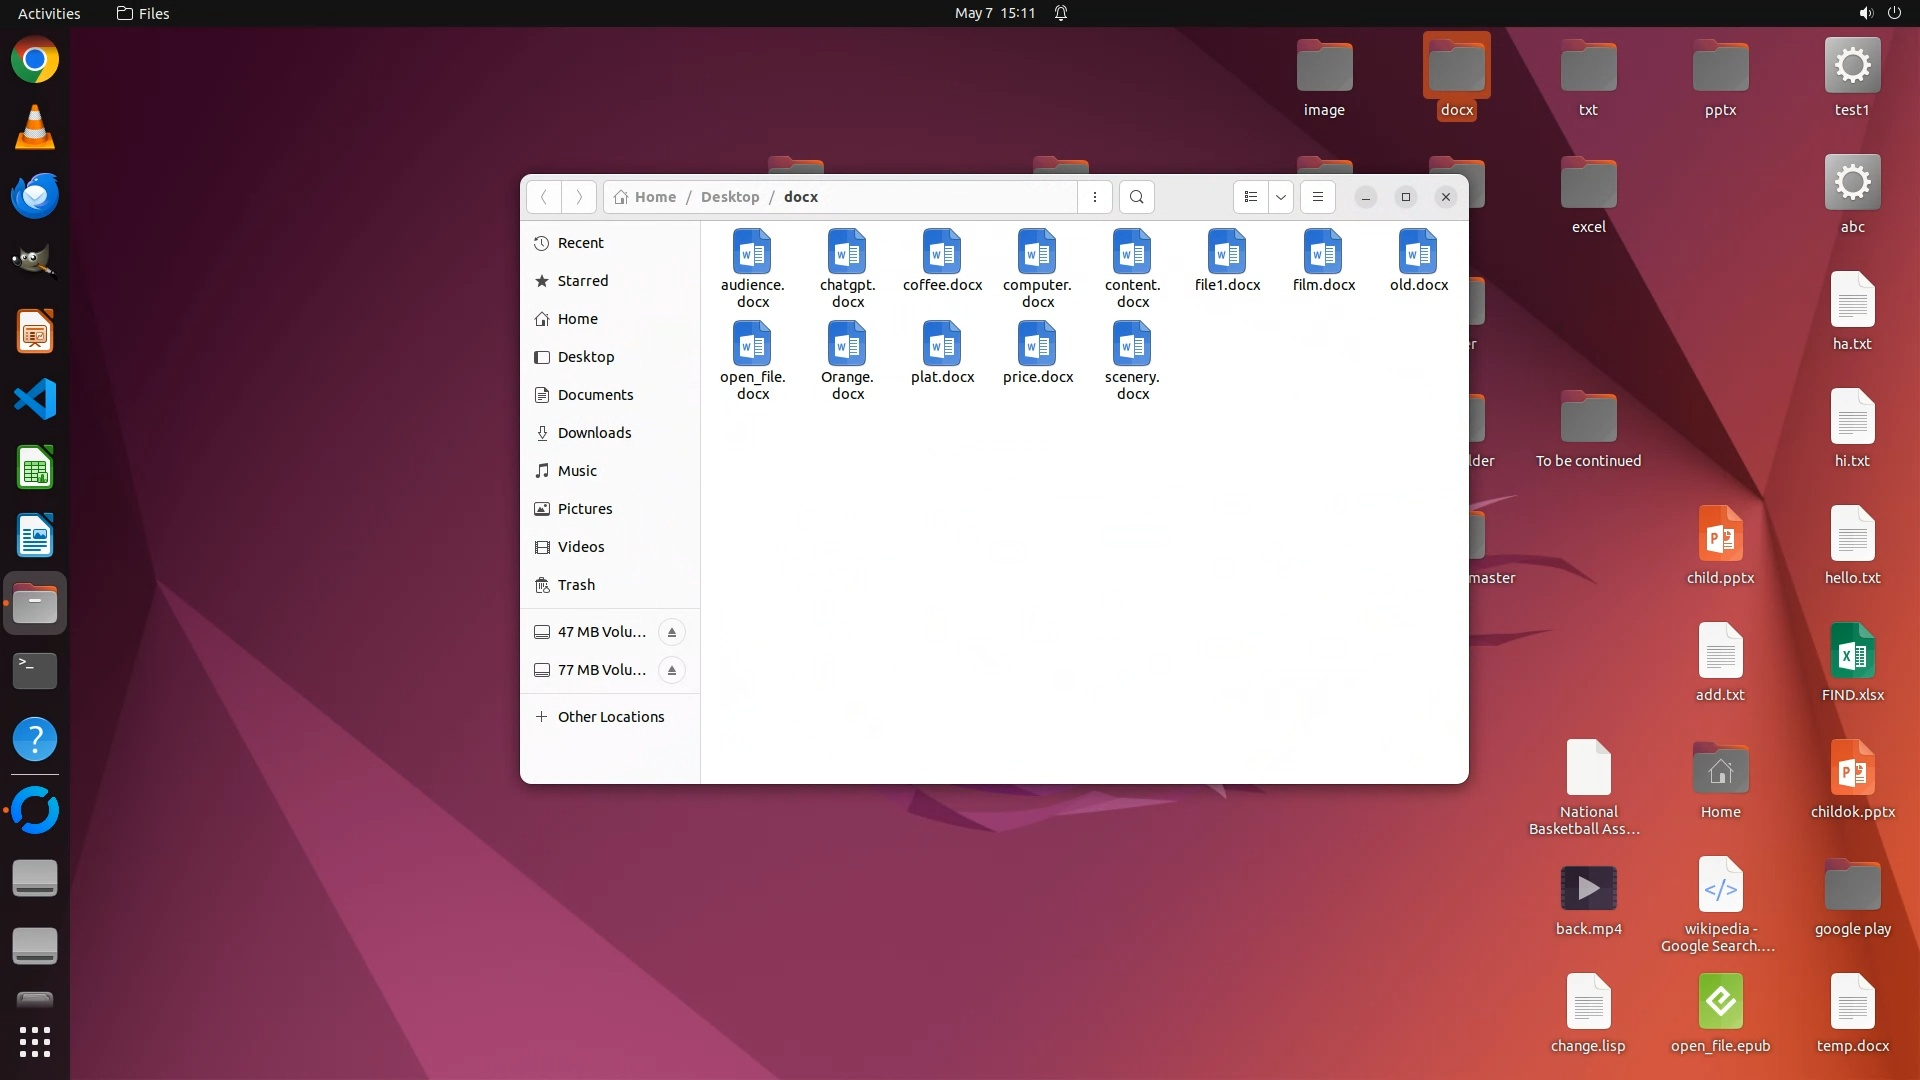This screenshot has width=1920, height=1080.
Task: Select Downloads in the sidebar
Action: [x=594, y=433]
